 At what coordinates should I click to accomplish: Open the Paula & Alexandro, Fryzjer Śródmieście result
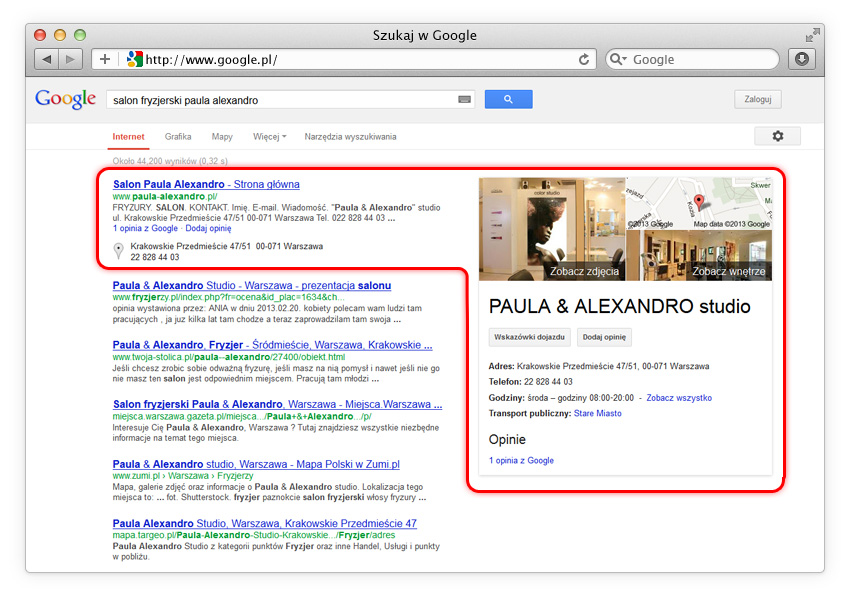[x=272, y=345]
